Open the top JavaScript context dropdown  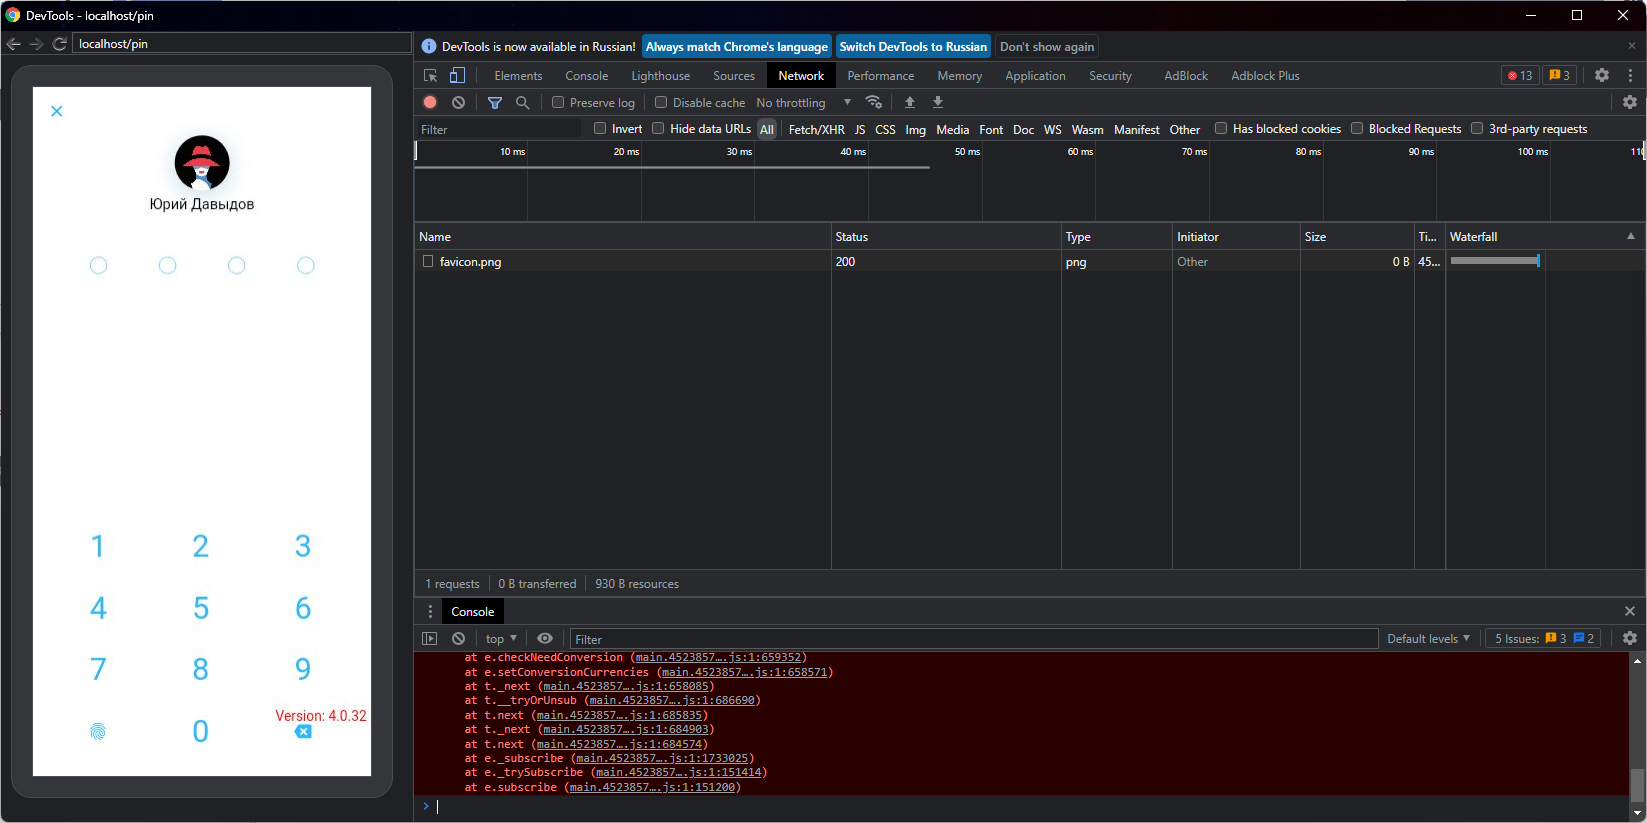(x=501, y=639)
